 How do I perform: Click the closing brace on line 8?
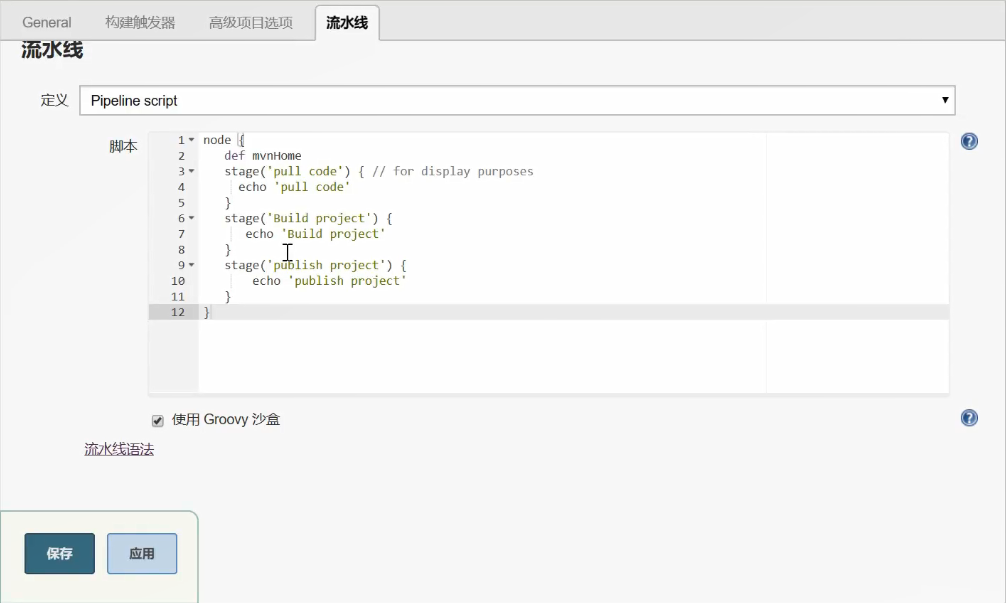coord(228,250)
